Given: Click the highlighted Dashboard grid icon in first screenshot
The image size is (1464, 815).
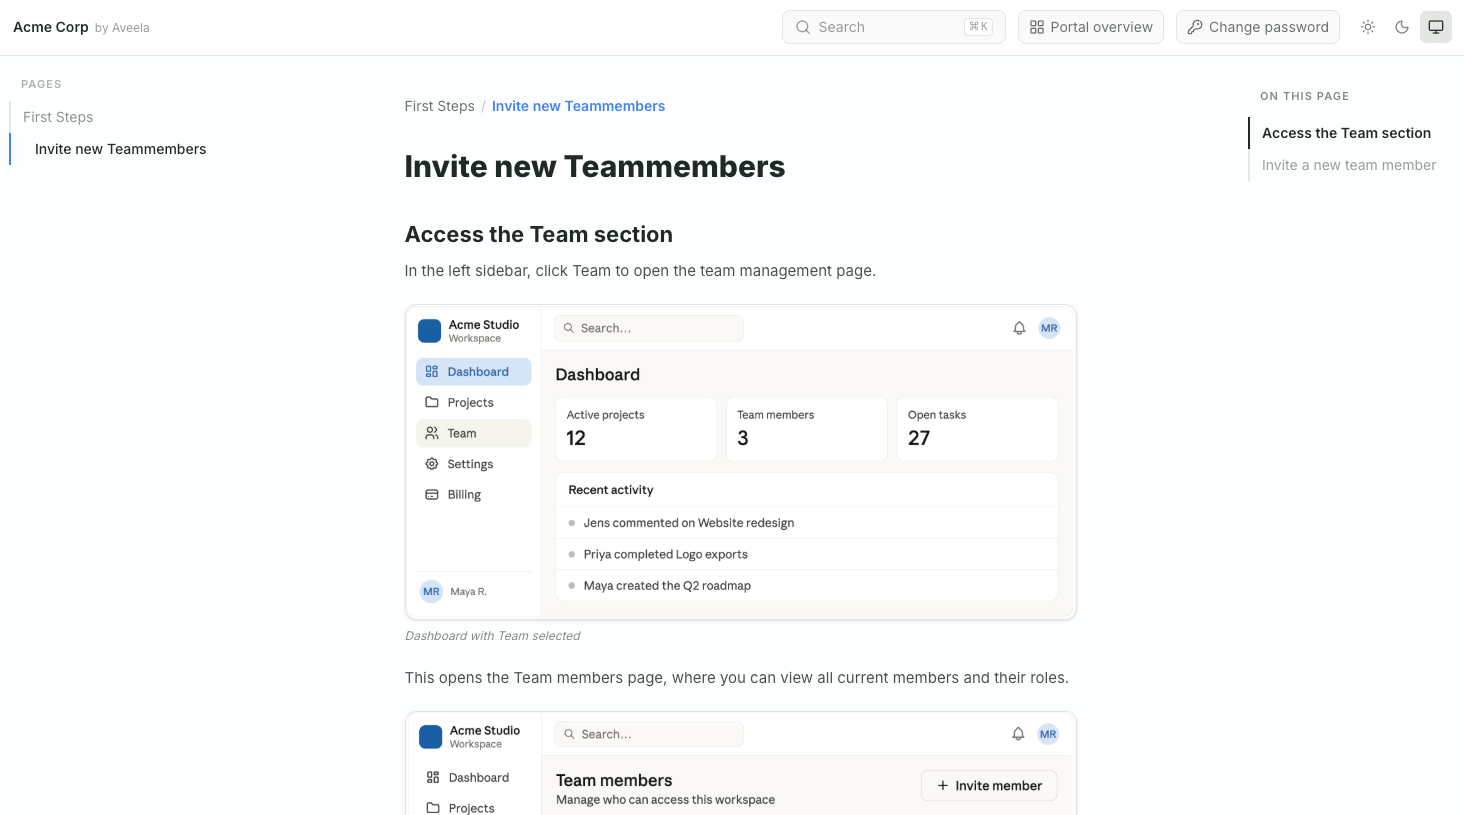Looking at the screenshot, I should 432,372.
